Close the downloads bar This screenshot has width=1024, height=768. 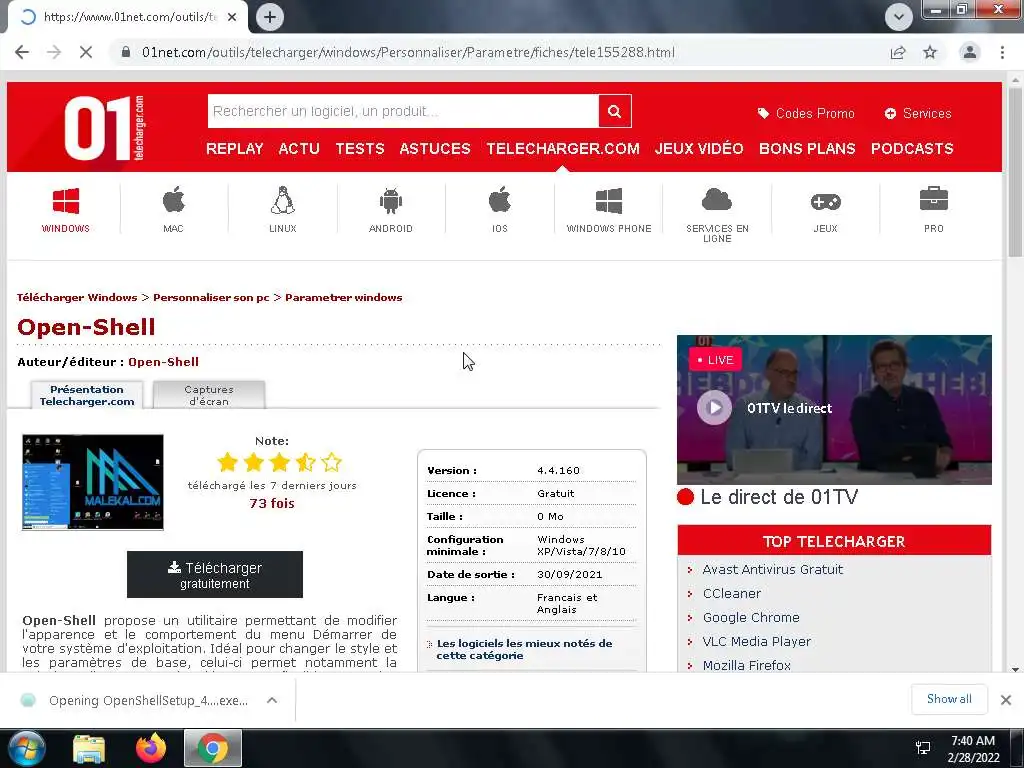click(x=1006, y=699)
